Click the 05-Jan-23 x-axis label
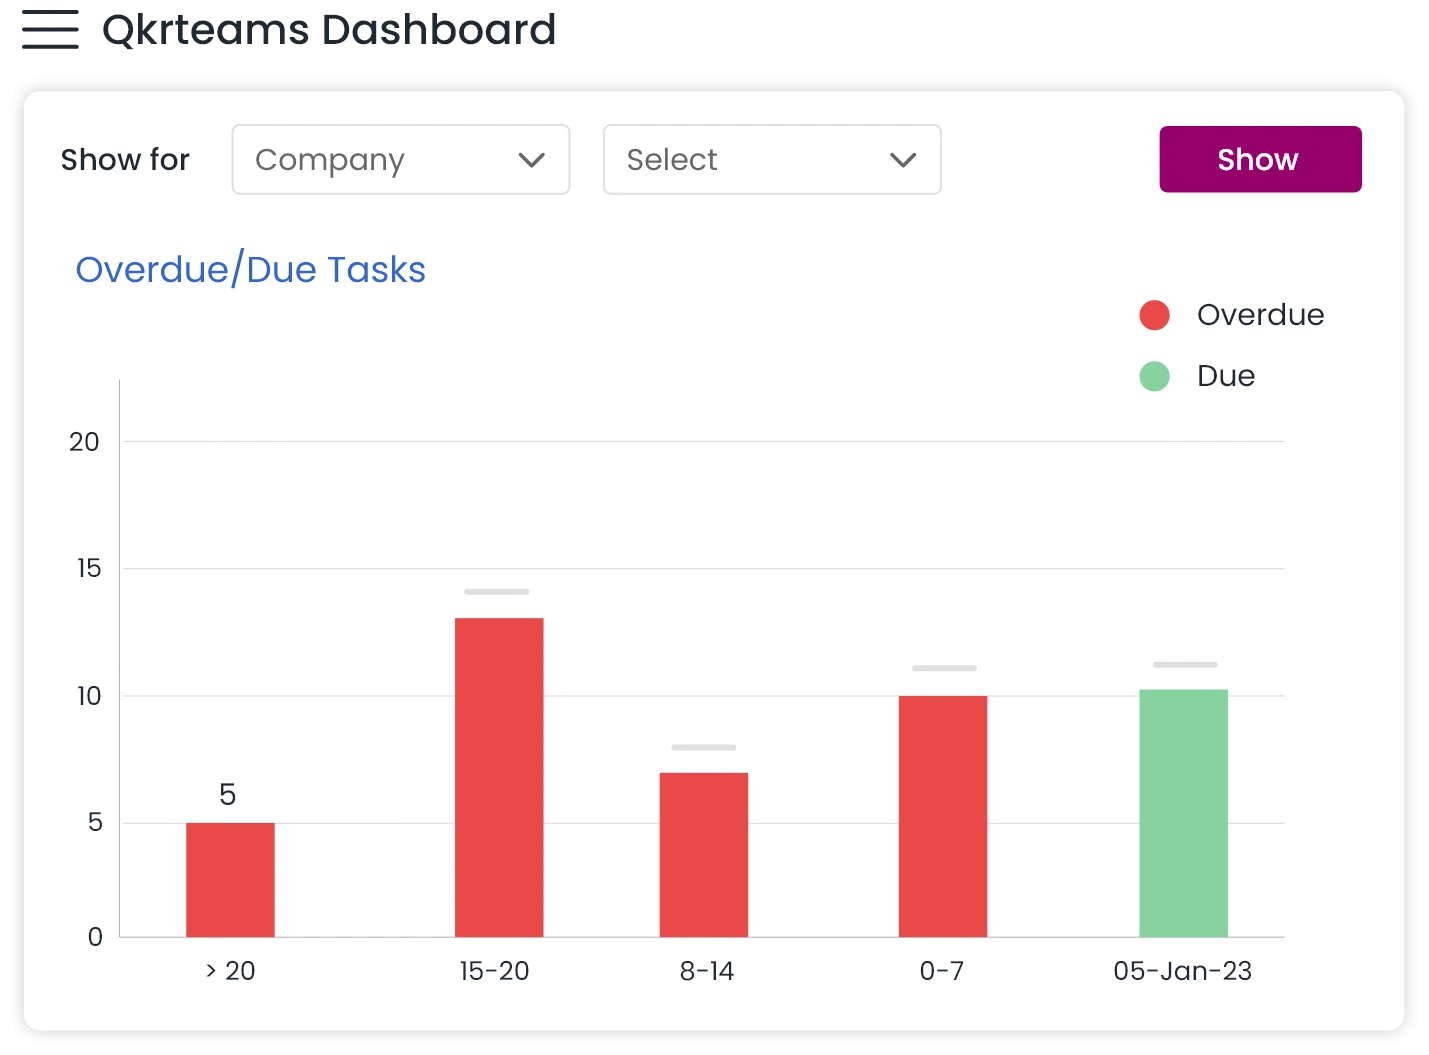 1182,971
